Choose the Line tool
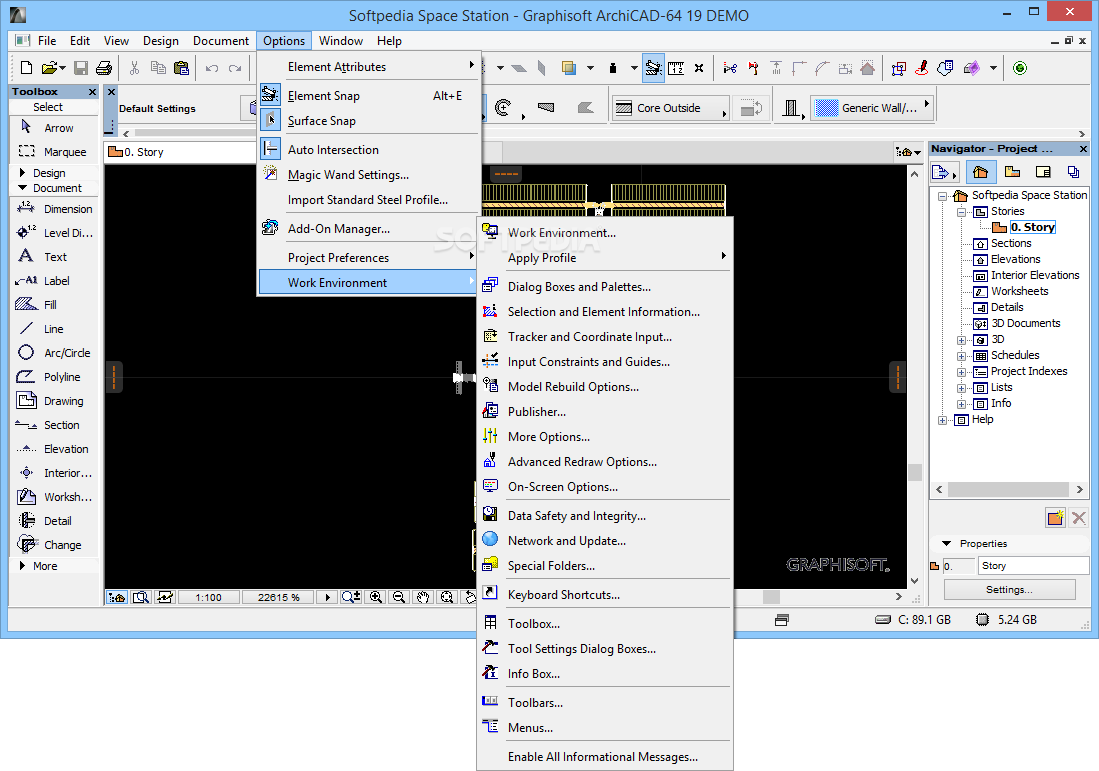This screenshot has height=771, width=1099. [x=53, y=329]
